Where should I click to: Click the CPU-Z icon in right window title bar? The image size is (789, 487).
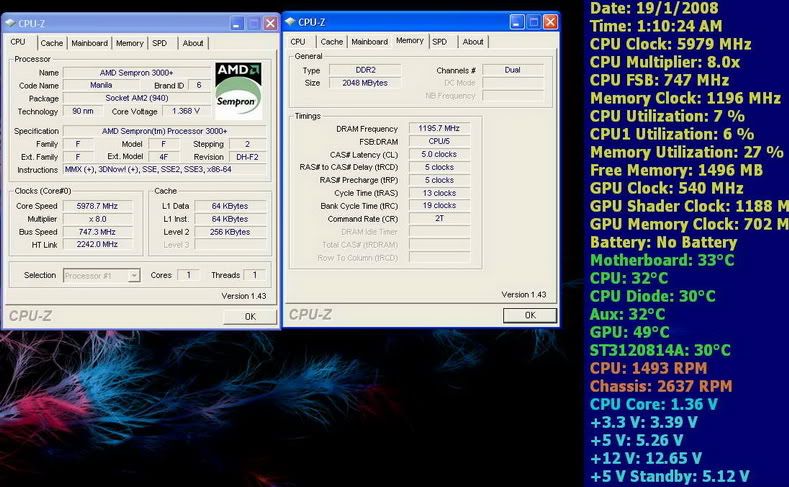(292, 21)
